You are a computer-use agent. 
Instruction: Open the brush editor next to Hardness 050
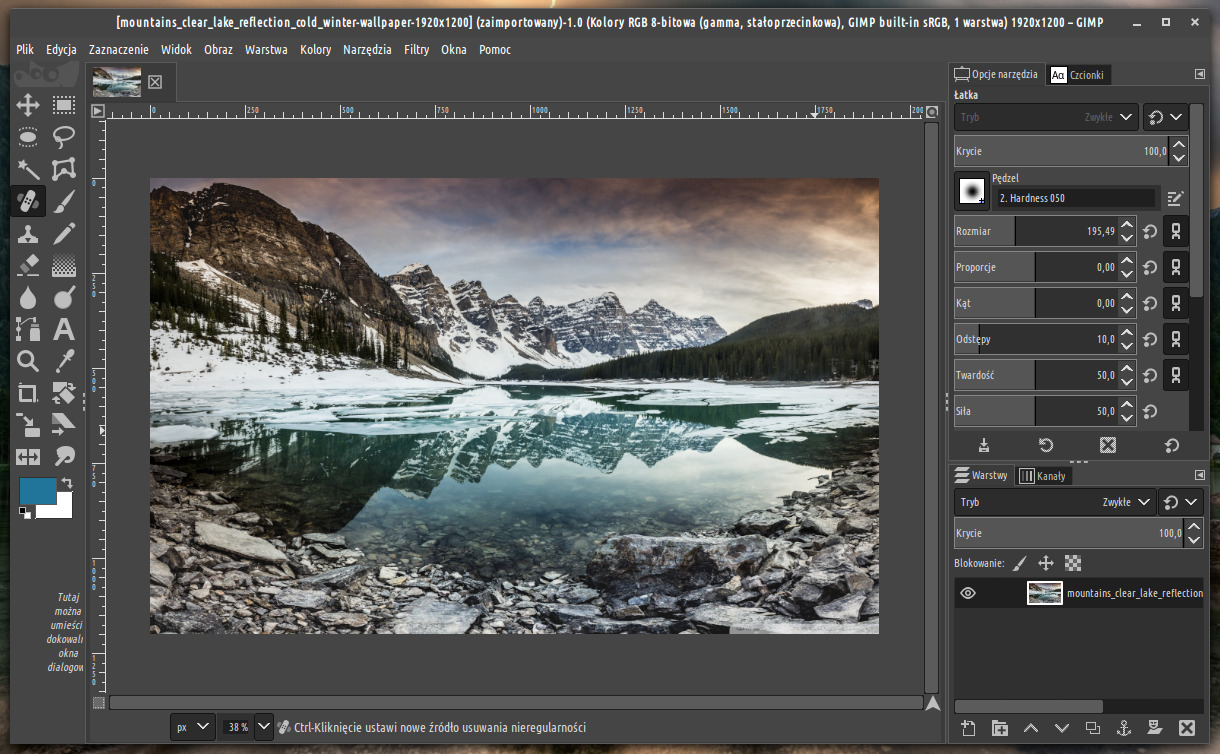click(1175, 198)
